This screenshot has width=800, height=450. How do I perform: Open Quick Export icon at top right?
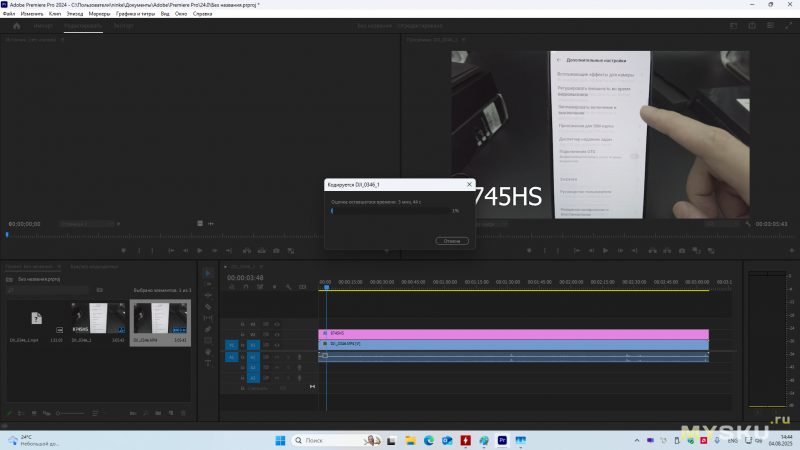coord(752,26)
